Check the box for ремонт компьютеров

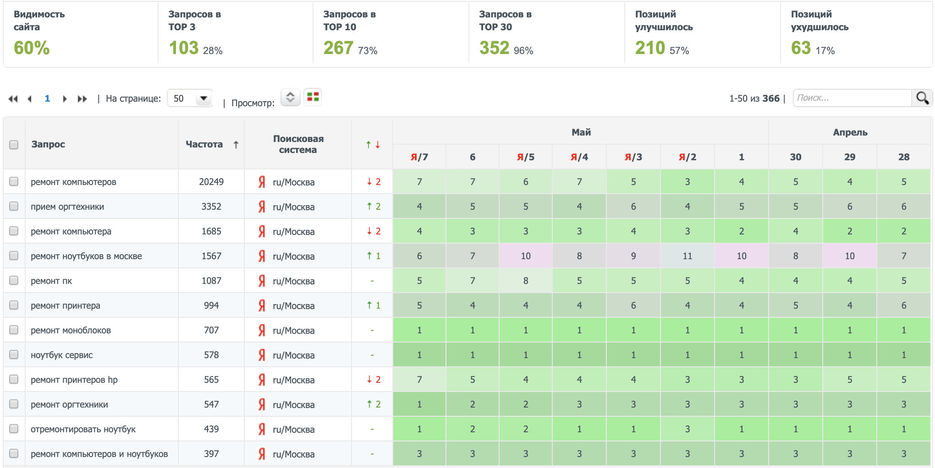point(14,182)
